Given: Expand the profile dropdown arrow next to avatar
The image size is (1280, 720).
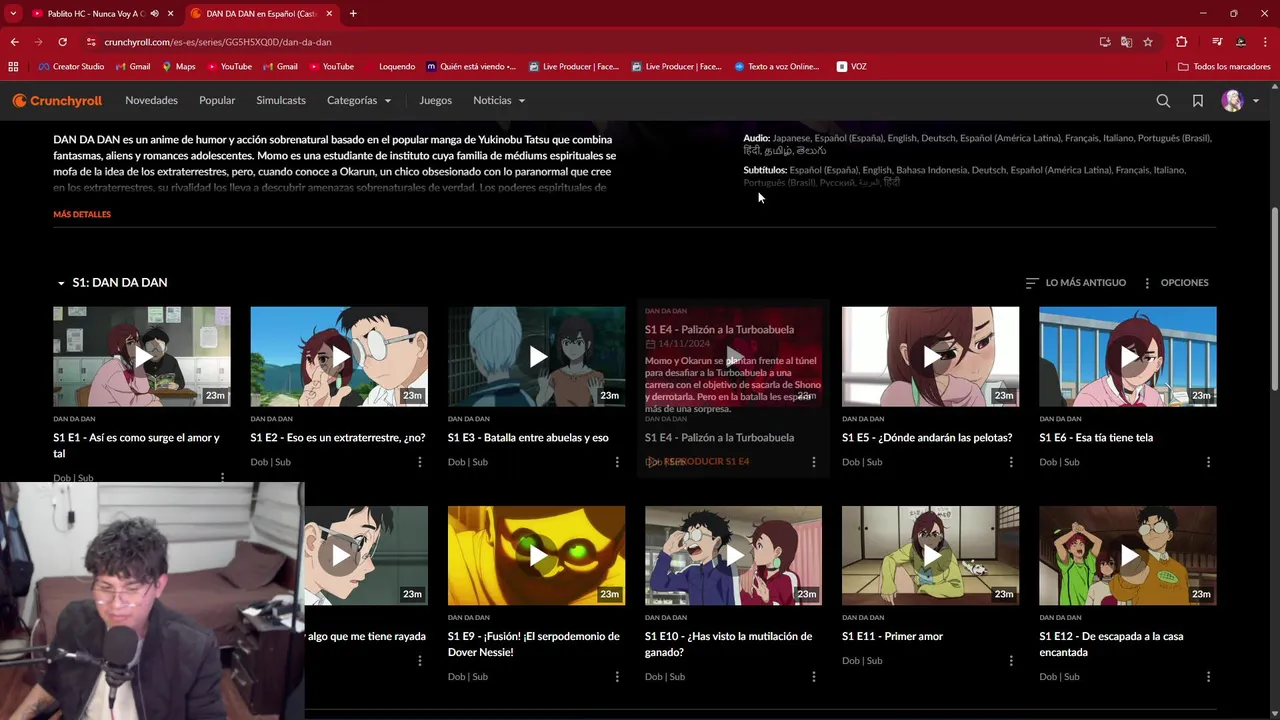Looking at the screenshot, I should coord(1256,101).
